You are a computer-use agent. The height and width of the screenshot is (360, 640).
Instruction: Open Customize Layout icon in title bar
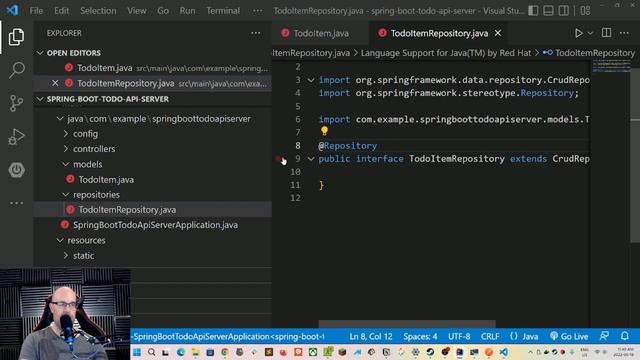coord(585,11)
